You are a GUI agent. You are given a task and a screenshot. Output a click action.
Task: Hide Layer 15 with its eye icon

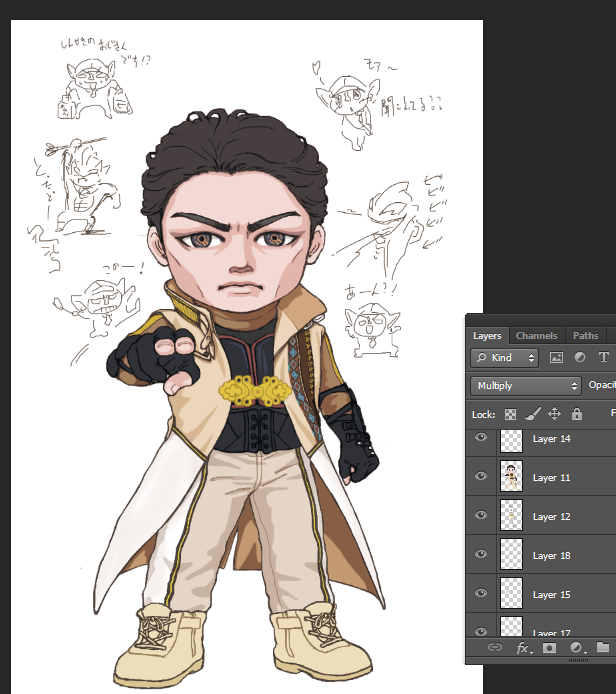[481, 593]
